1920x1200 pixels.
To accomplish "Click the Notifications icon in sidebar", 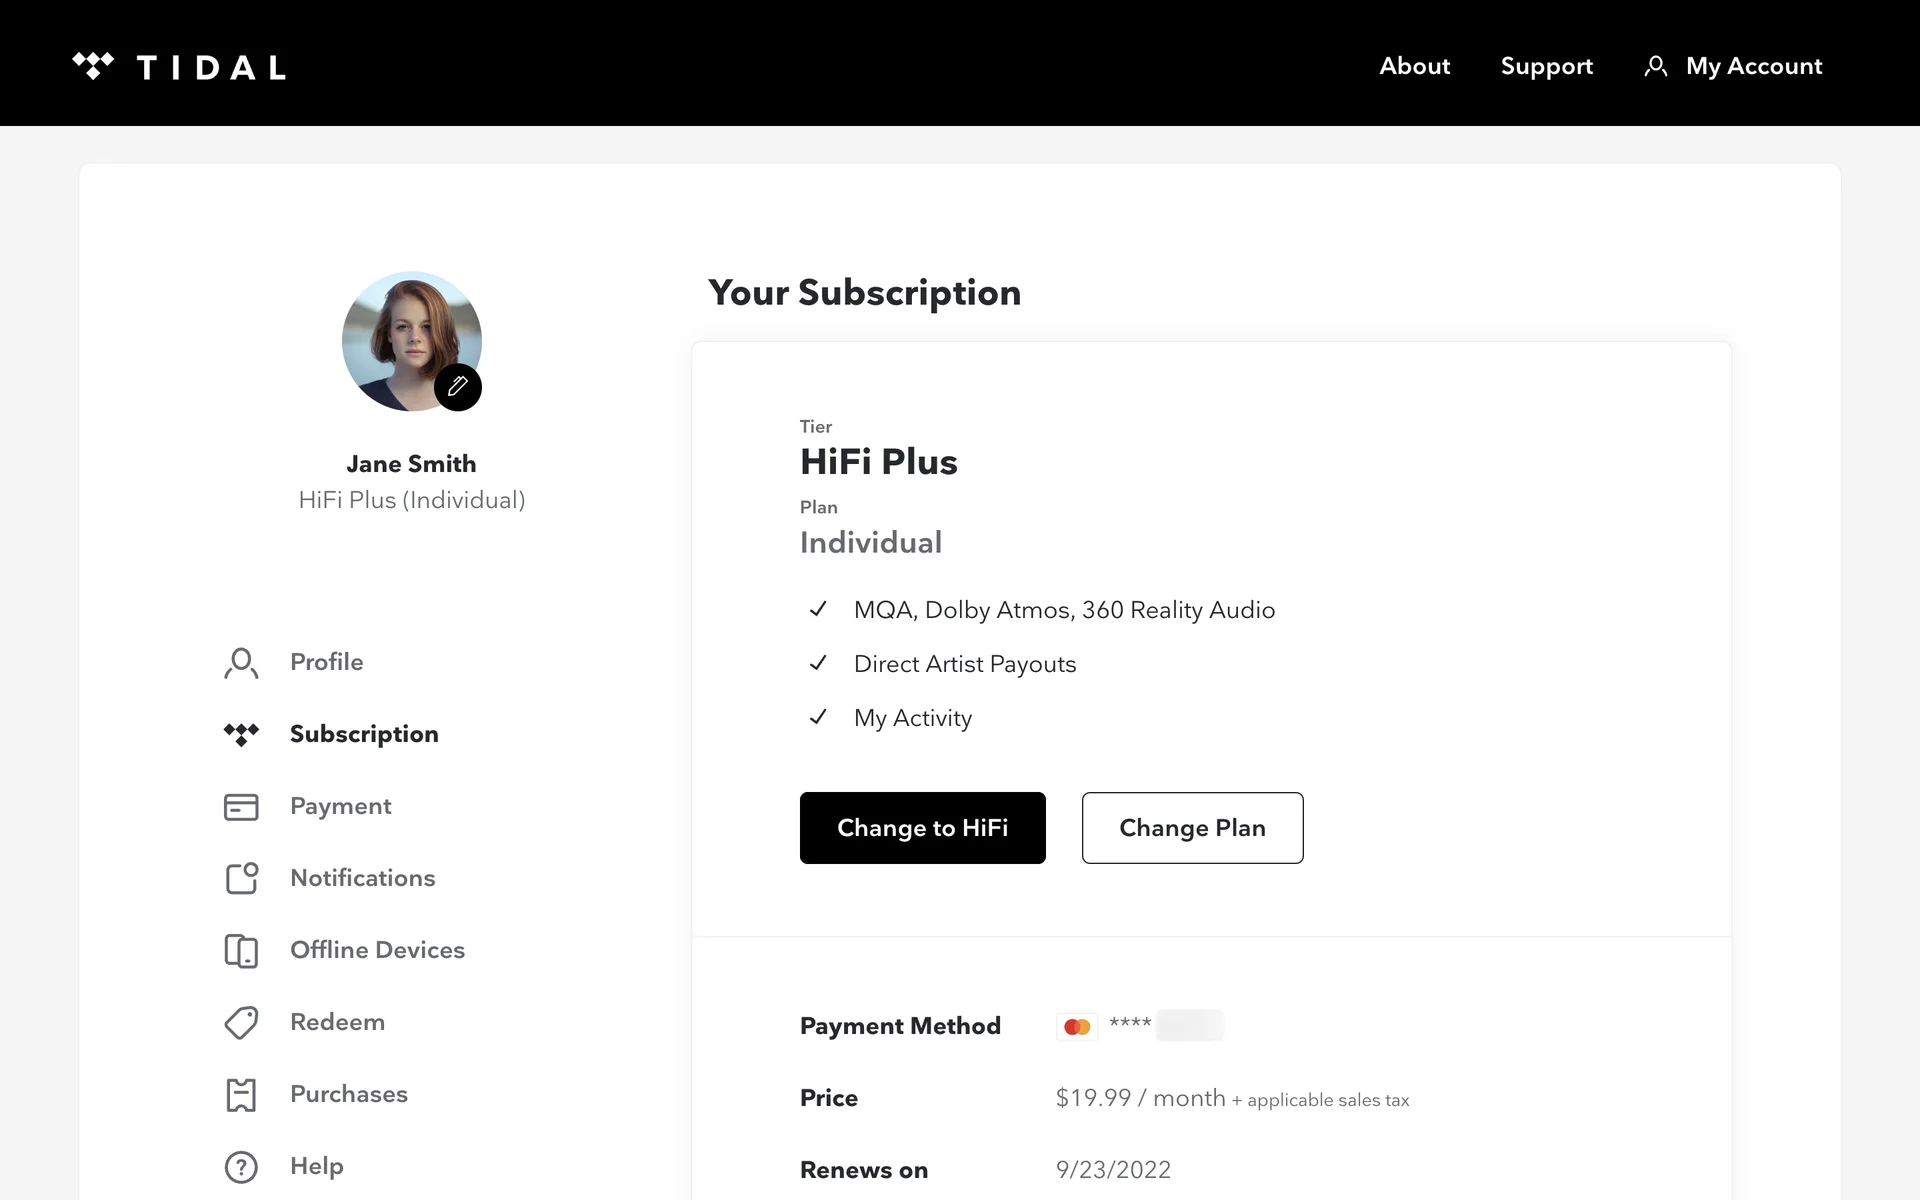I will tap(241, 878).
